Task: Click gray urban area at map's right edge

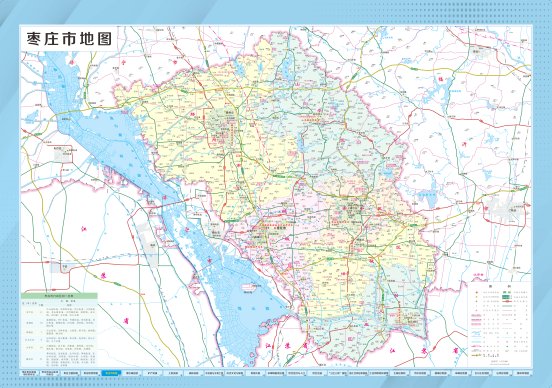Action: click(x=506, y=210)
